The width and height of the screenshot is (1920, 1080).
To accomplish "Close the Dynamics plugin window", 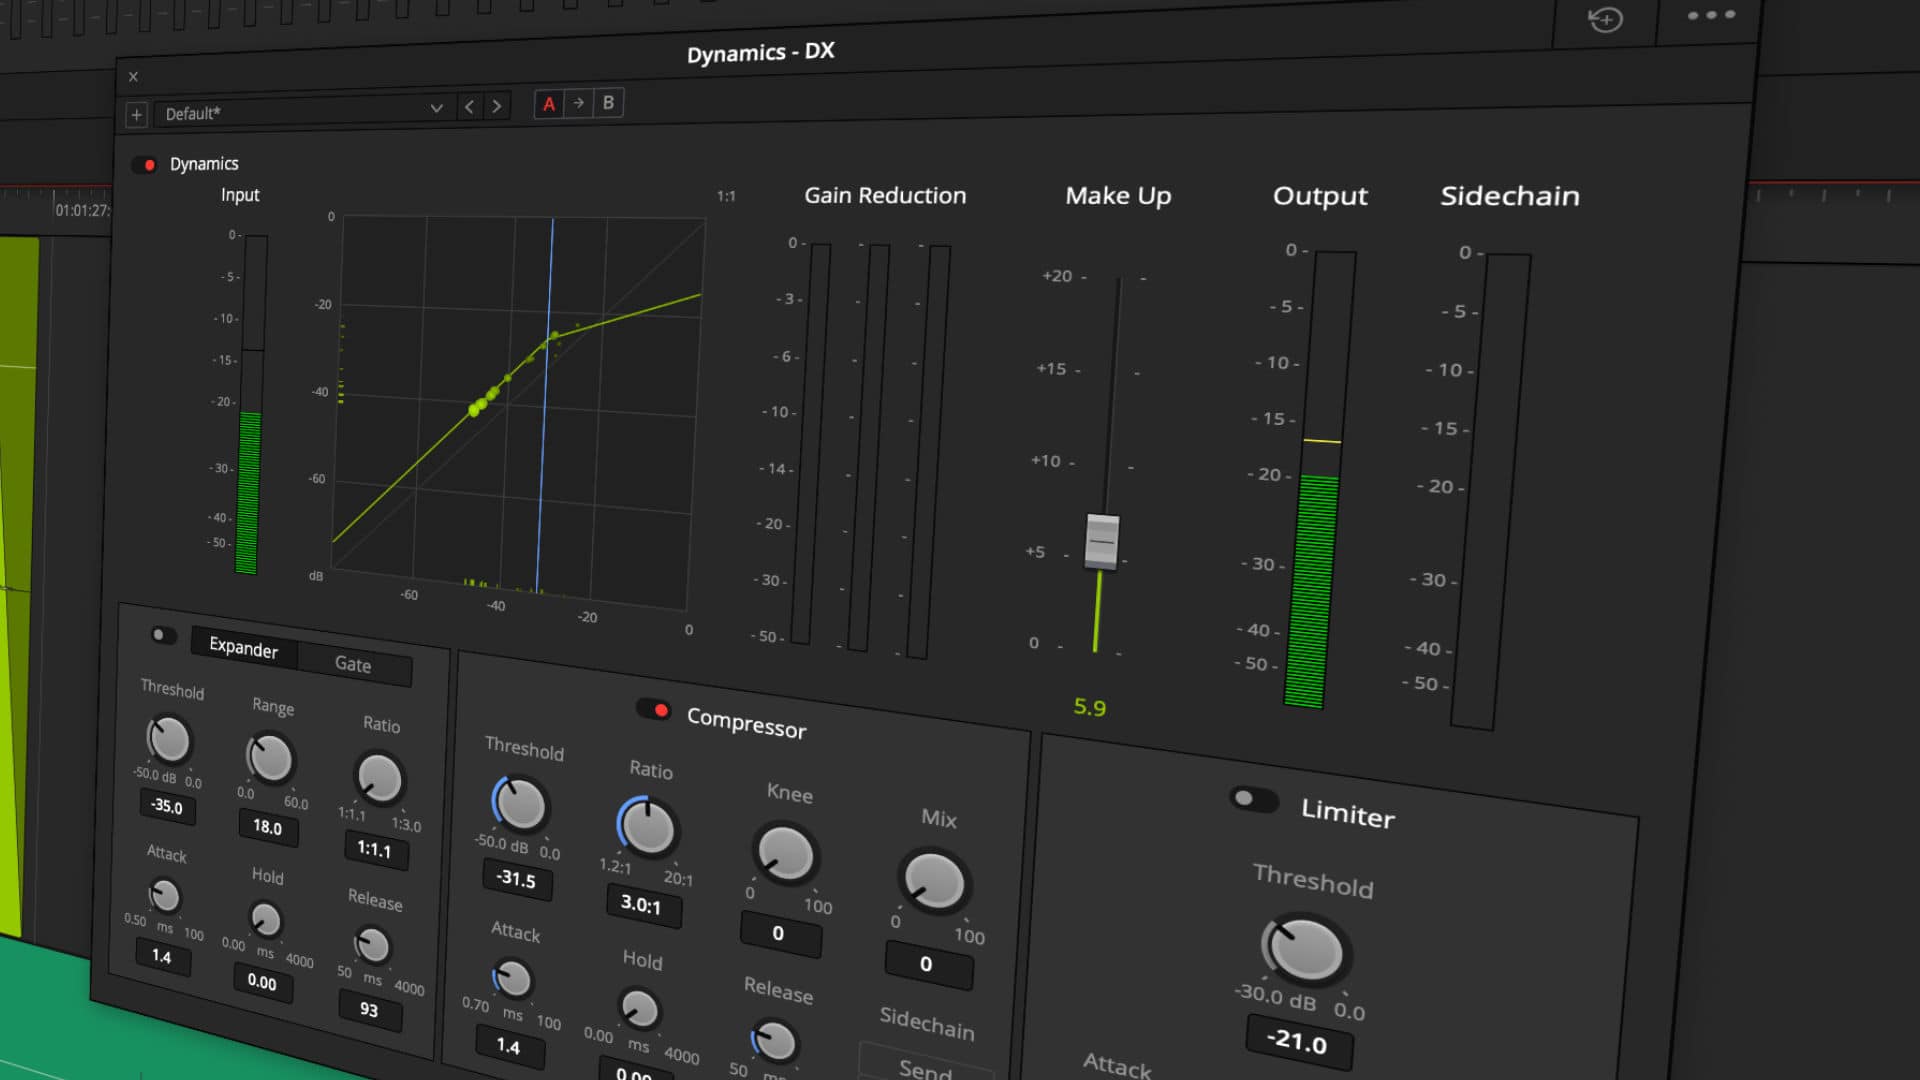I will (x=133, y=76).
